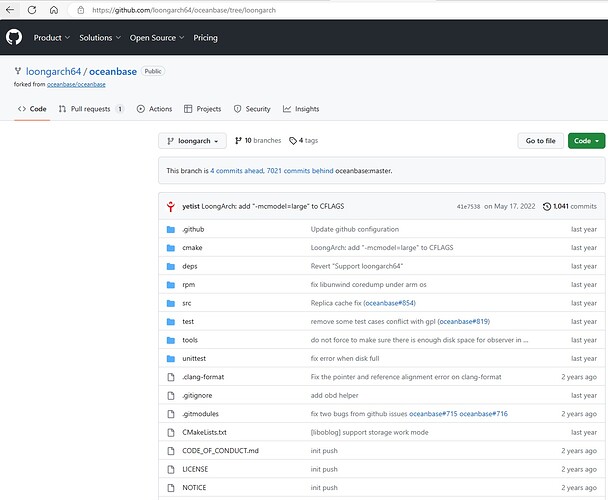This screenshot has height=500, width=608.
Task: Click the yetist author avatar icon
Action: 171,206
